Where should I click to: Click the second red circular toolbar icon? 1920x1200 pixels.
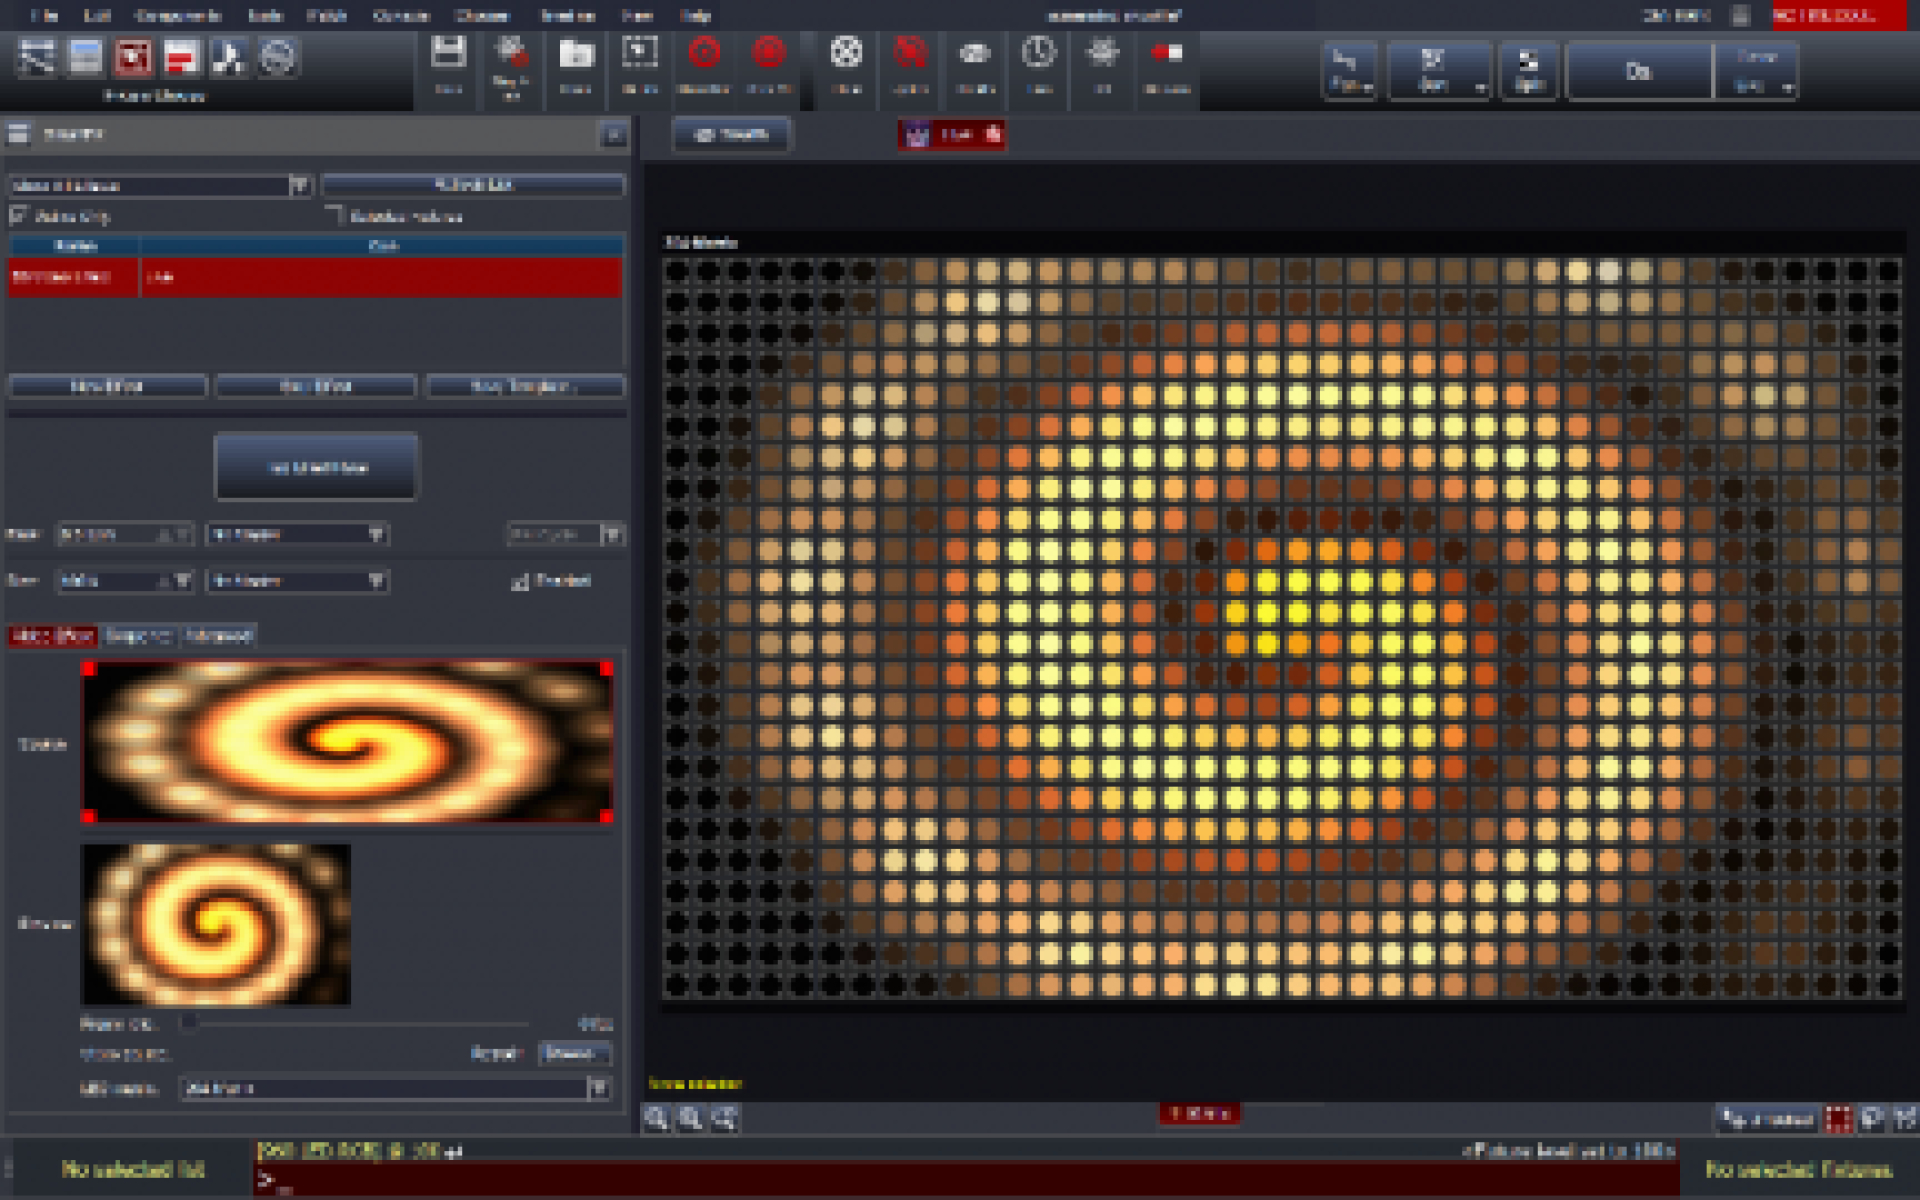(768, 52)
